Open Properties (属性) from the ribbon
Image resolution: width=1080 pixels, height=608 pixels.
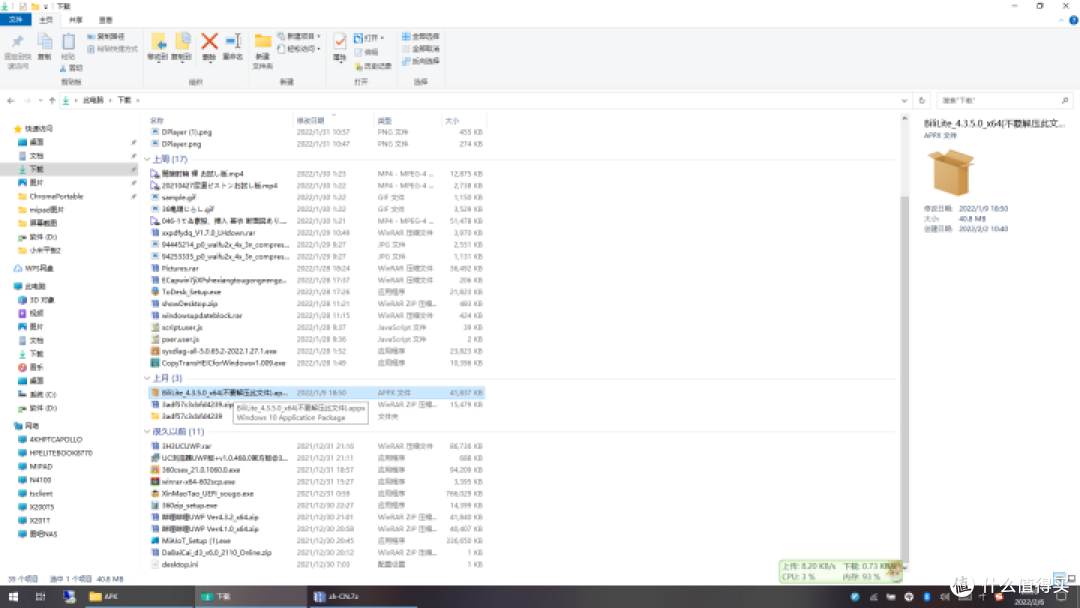tap(340, 45)
